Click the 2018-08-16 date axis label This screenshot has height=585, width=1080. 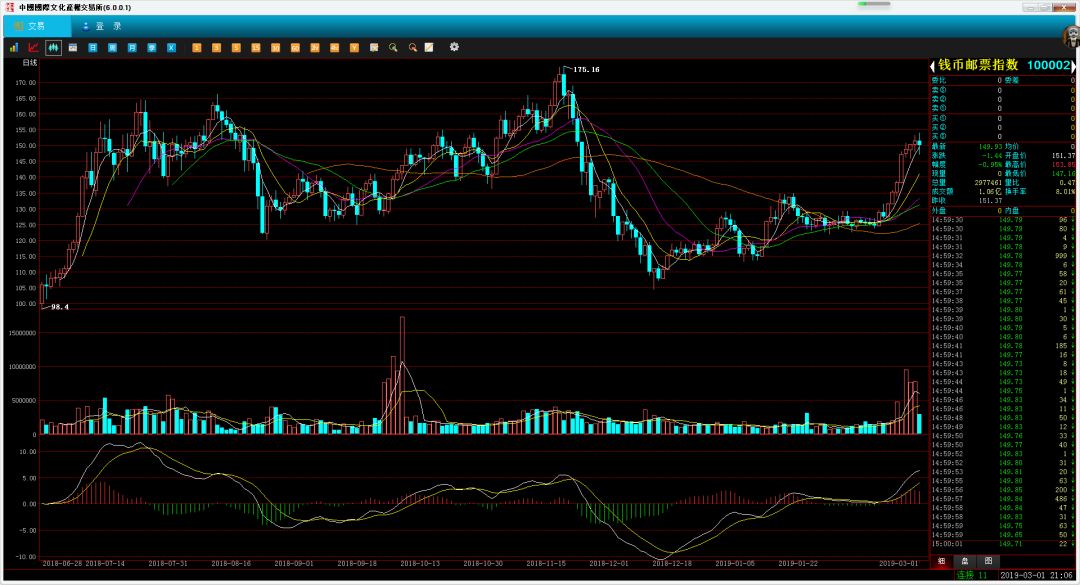(x=231, y=564)
